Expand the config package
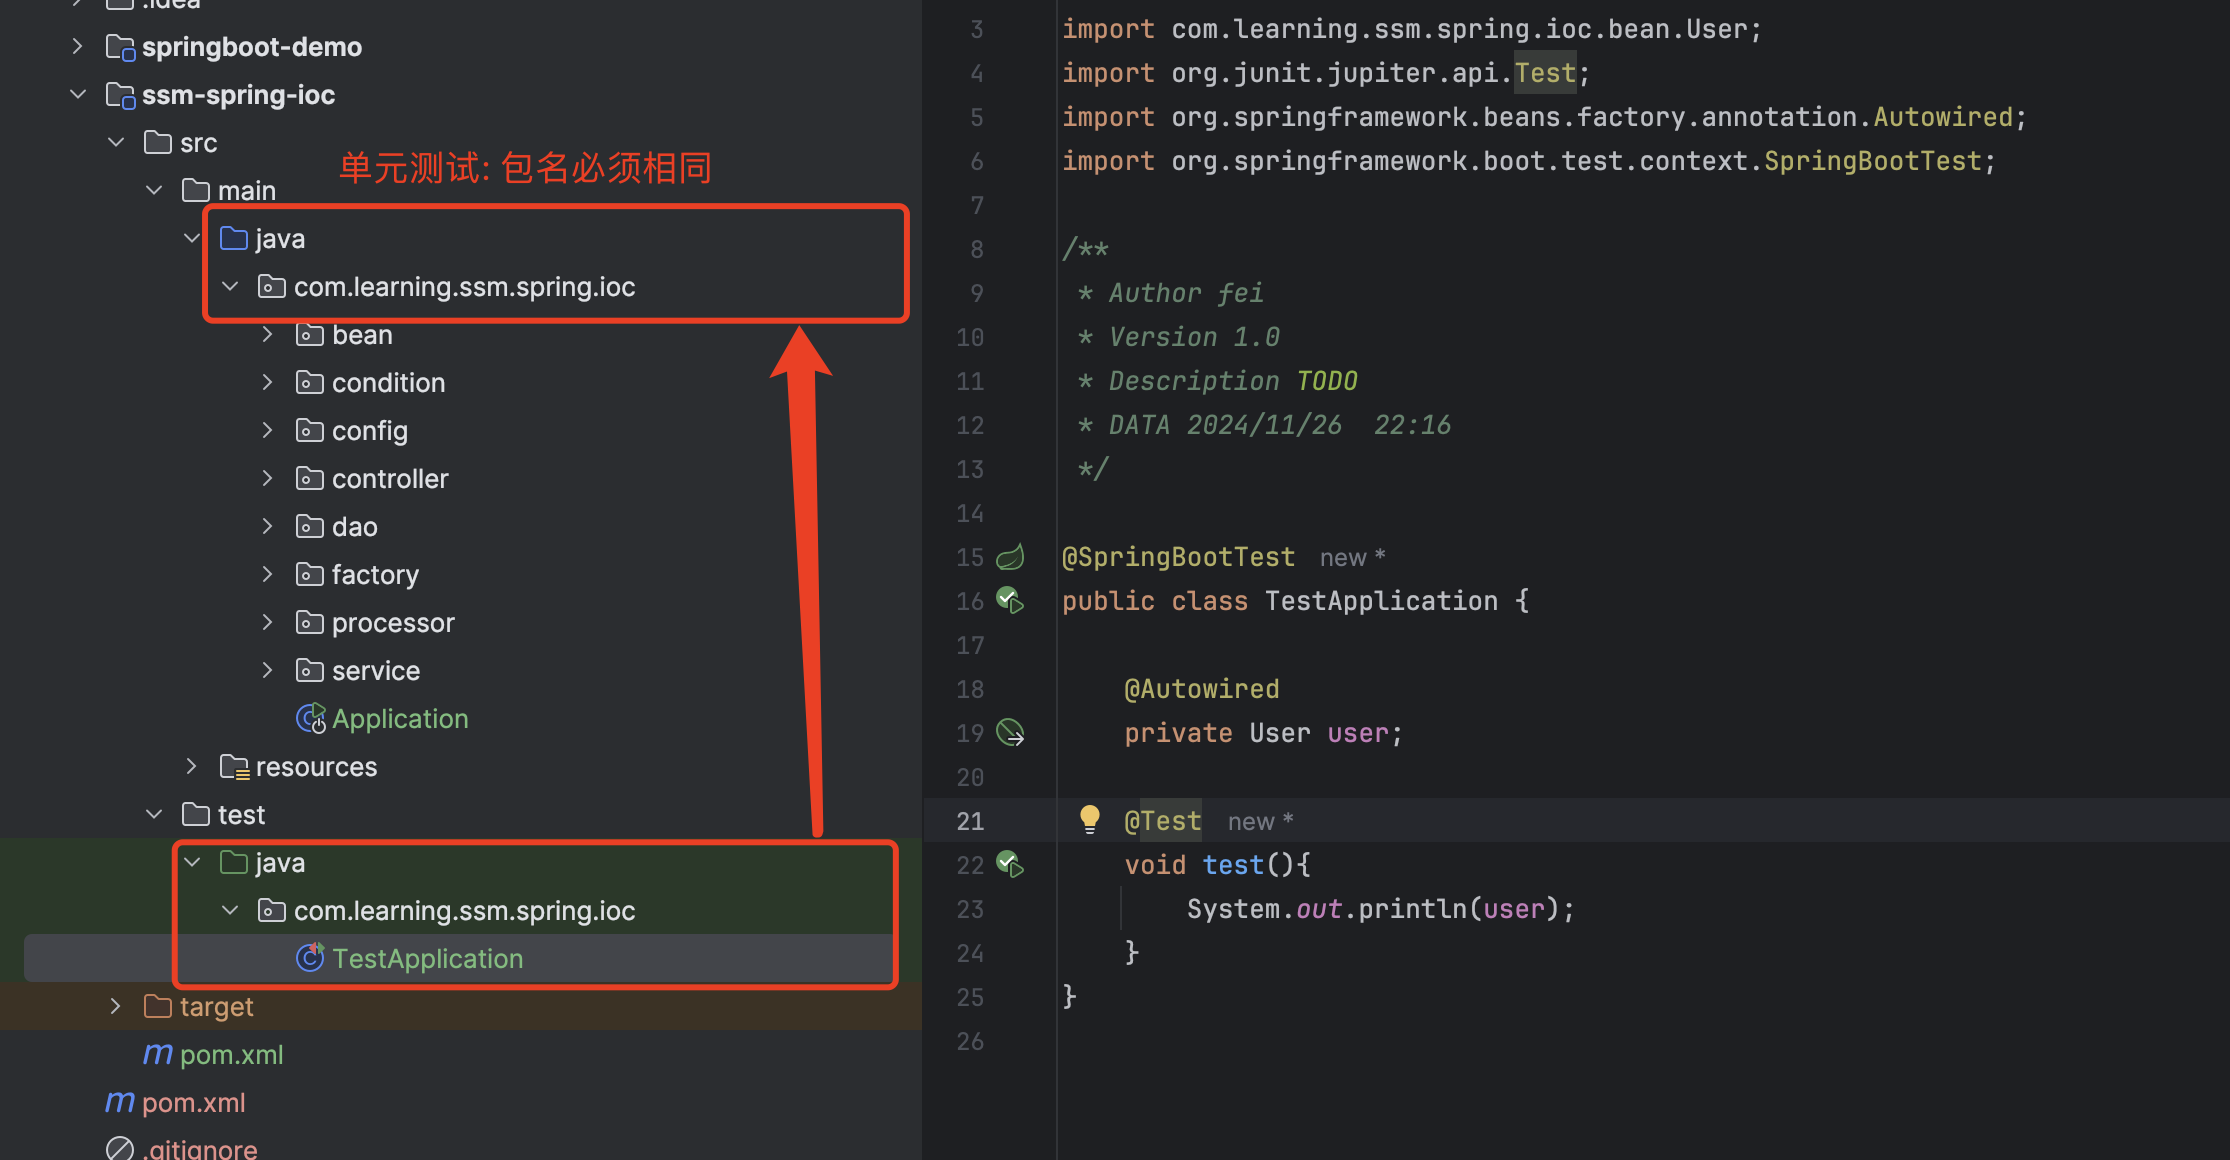The width and height of the screenshot is (2230, 1160). (x=267, y=430)
